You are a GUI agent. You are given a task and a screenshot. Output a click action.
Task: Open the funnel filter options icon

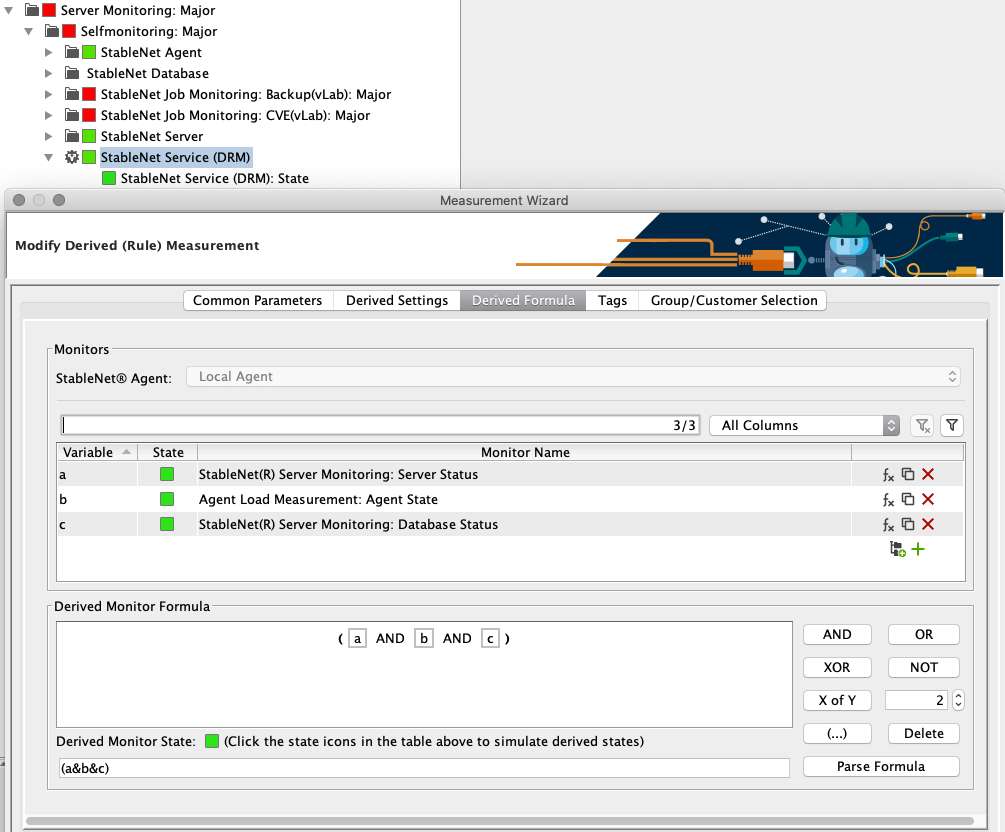pyautogui.click(x=952, y=426)
